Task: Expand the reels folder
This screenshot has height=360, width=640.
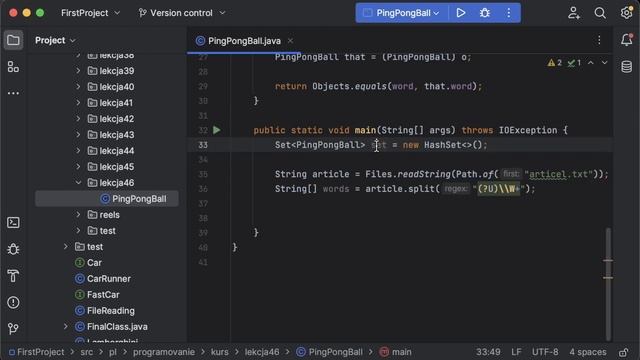Action: coord(78,215)
